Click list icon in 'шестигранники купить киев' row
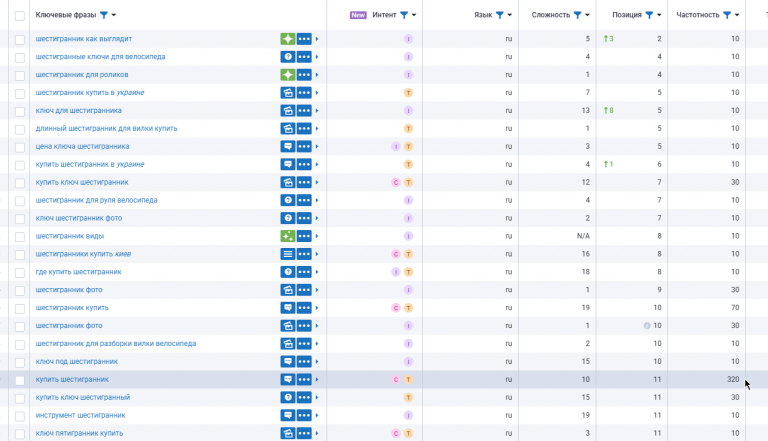 pos(288,254)
